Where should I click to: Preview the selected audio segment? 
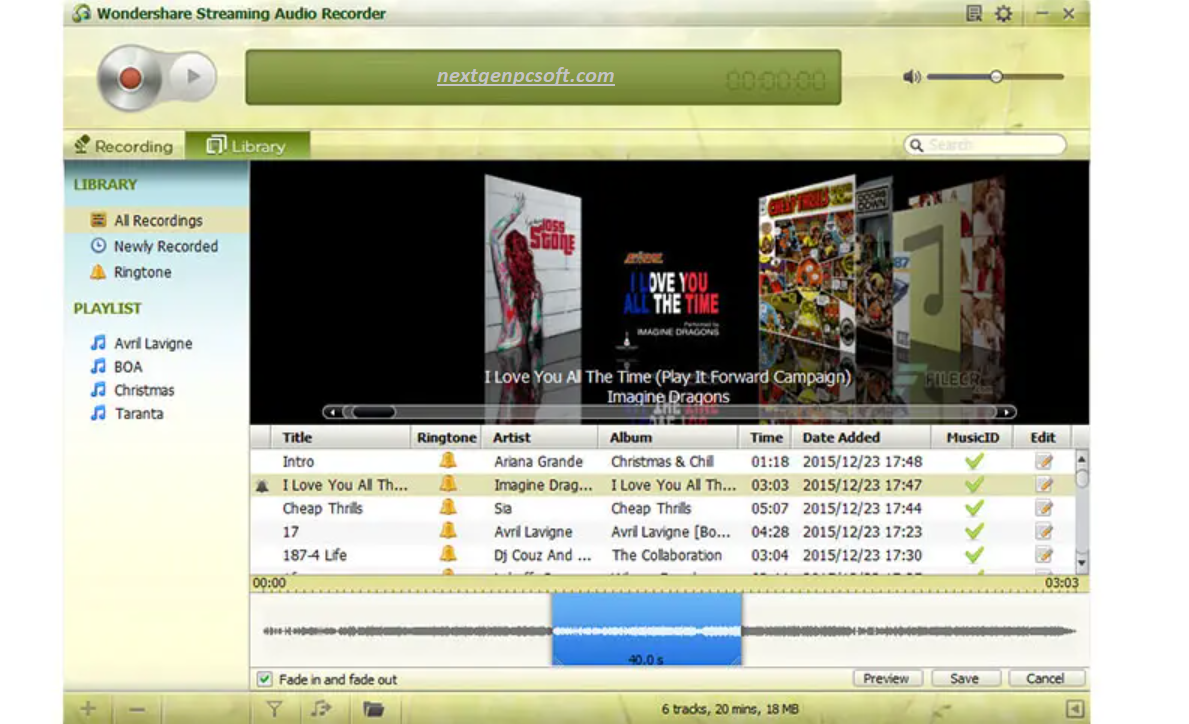(x=886, y=678)
